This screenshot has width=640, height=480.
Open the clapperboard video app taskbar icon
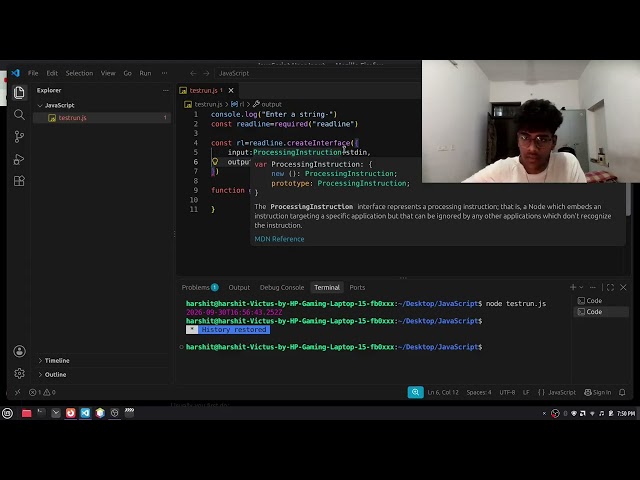coord(129,413)
